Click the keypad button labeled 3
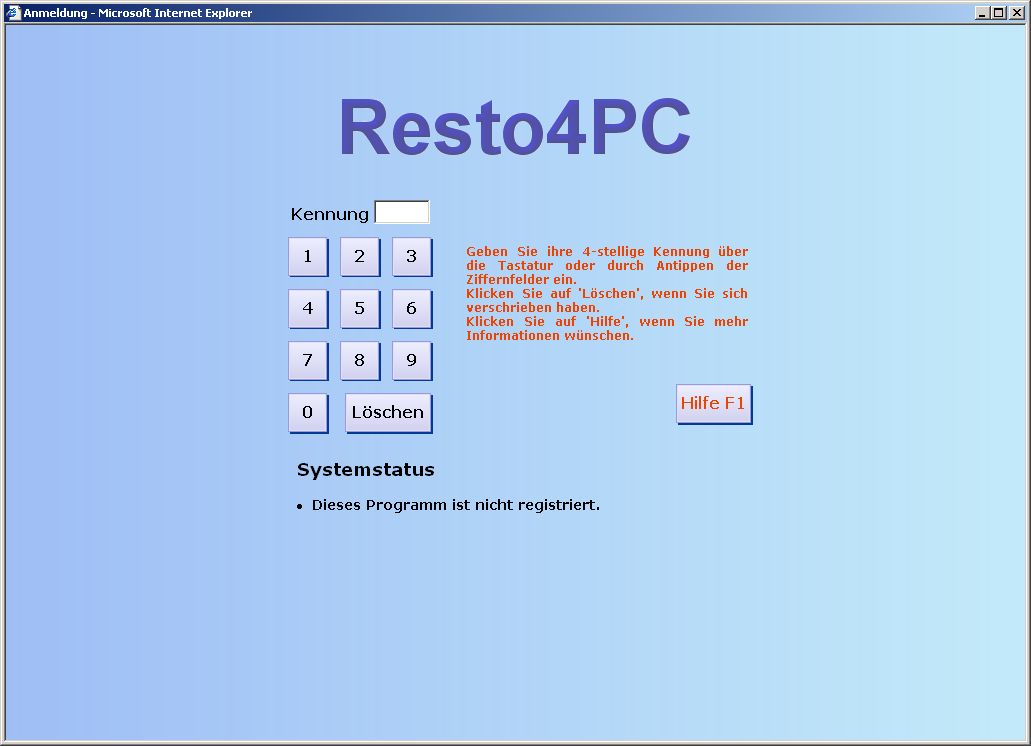The height and width of the screenshot is (746, 1031). coord(411,257)
